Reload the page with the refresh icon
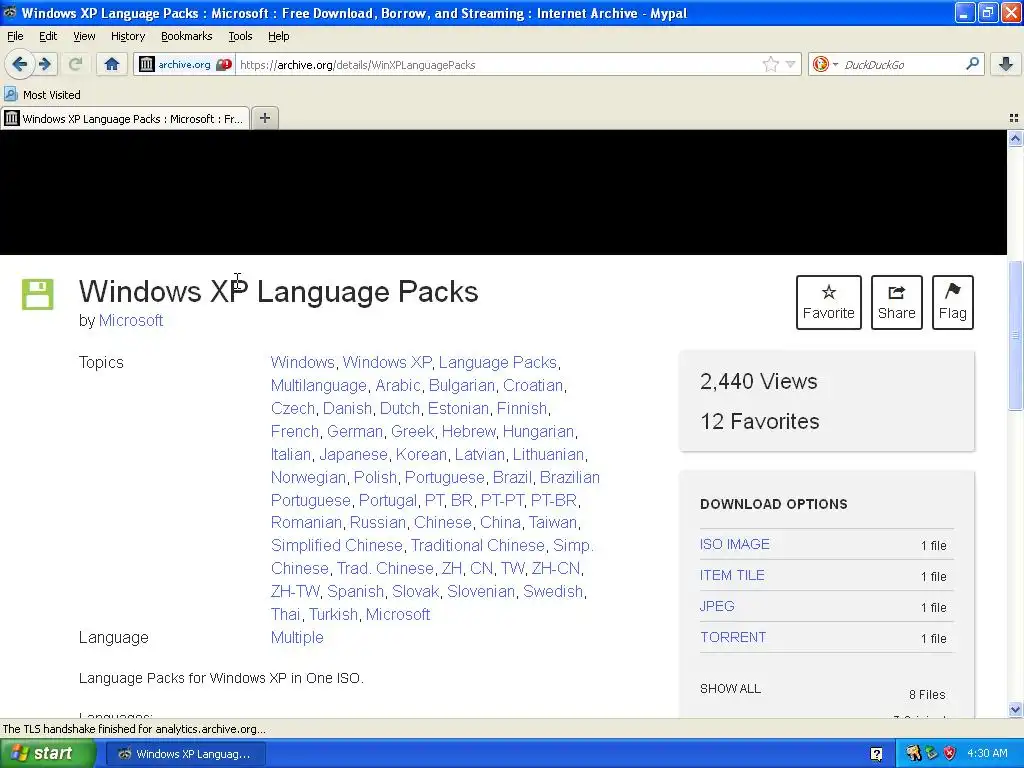 click(76, 64)
